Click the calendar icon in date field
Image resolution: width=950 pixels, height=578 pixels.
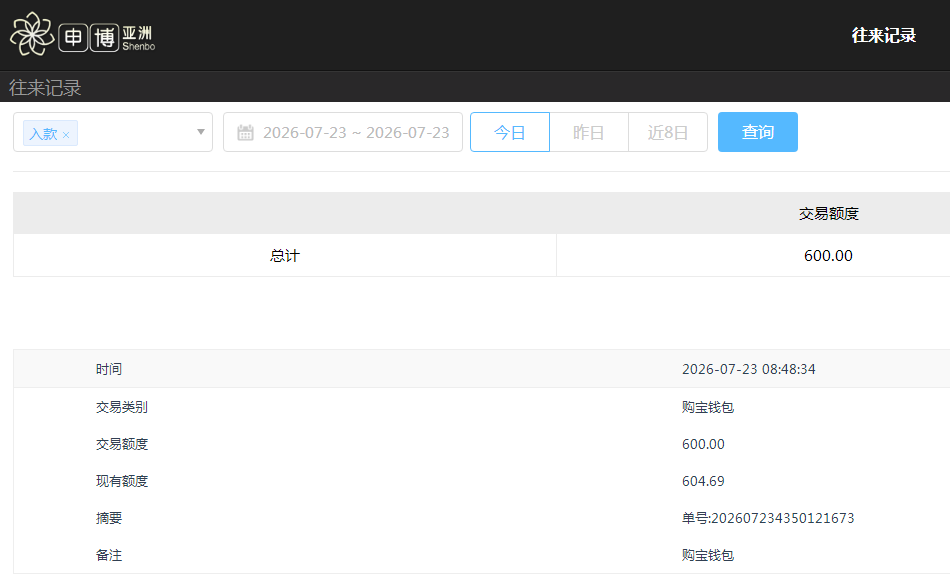coord(245,133)
